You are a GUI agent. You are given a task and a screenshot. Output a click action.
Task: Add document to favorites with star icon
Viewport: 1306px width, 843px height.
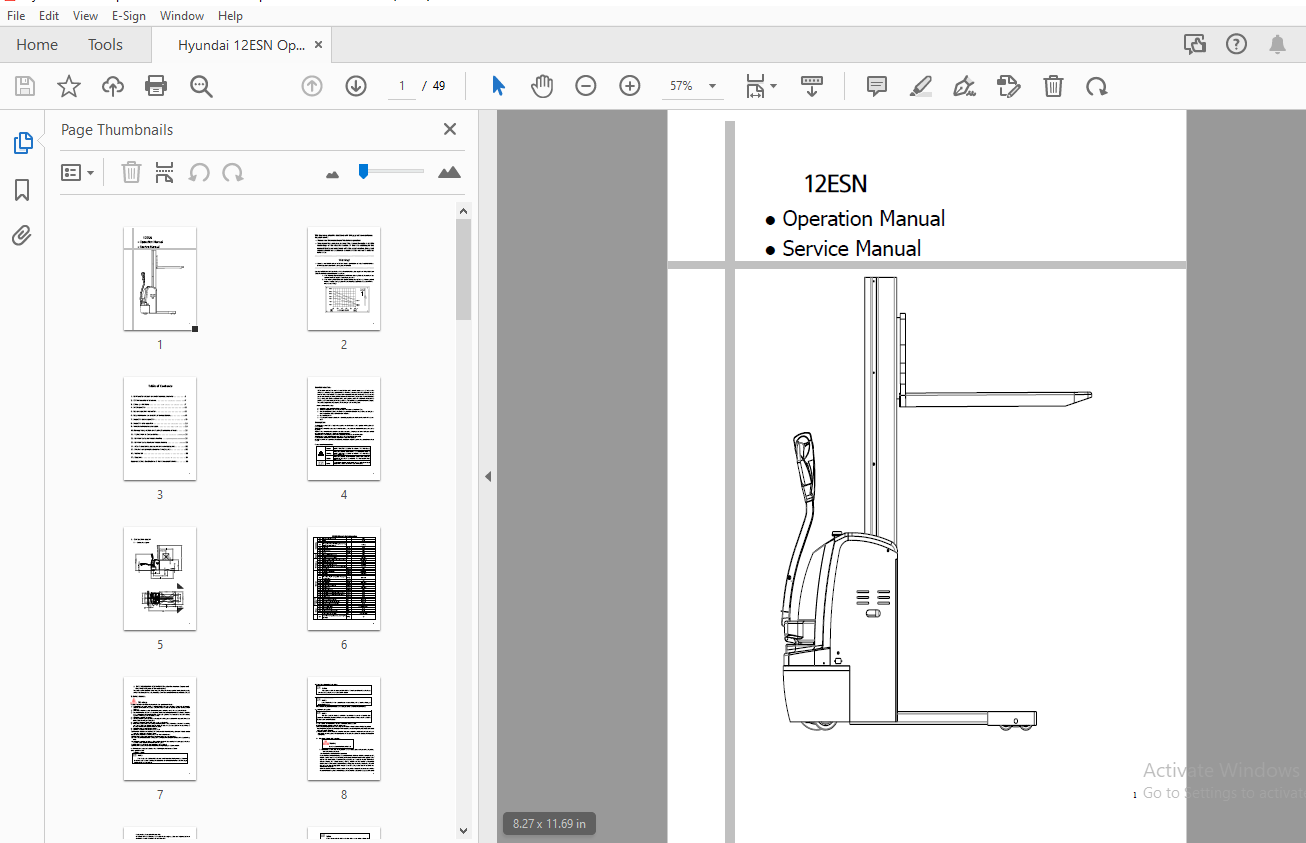tap(69, 86)
